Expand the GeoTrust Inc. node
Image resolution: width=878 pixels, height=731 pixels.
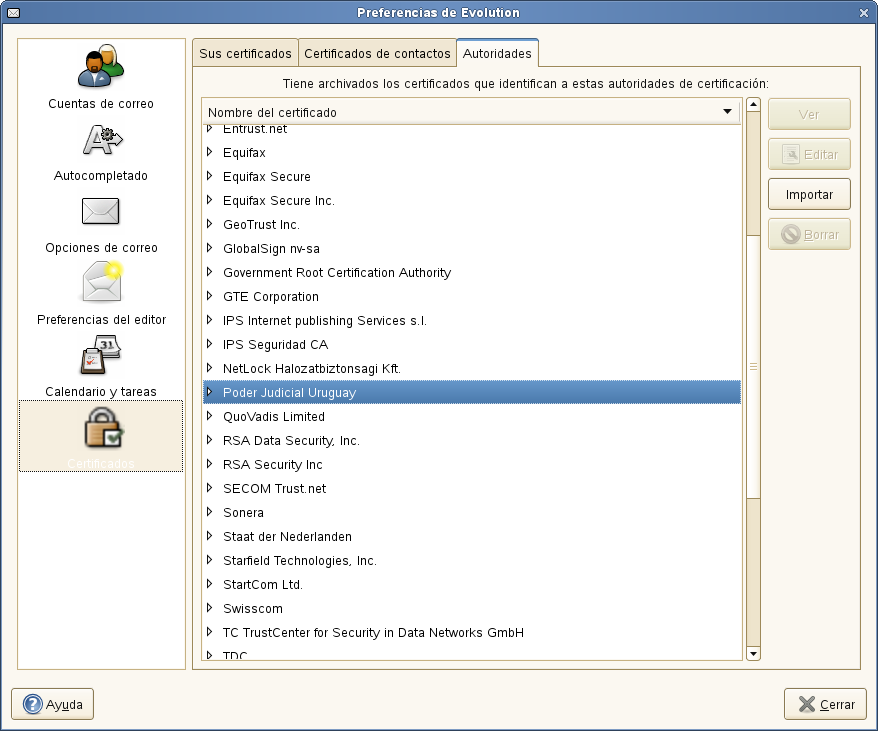click(x=209, y=224)
